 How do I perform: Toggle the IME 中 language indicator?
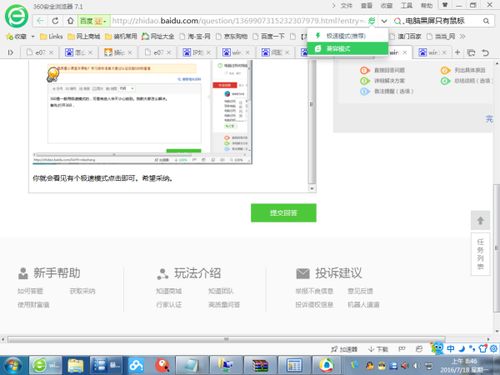450,349
